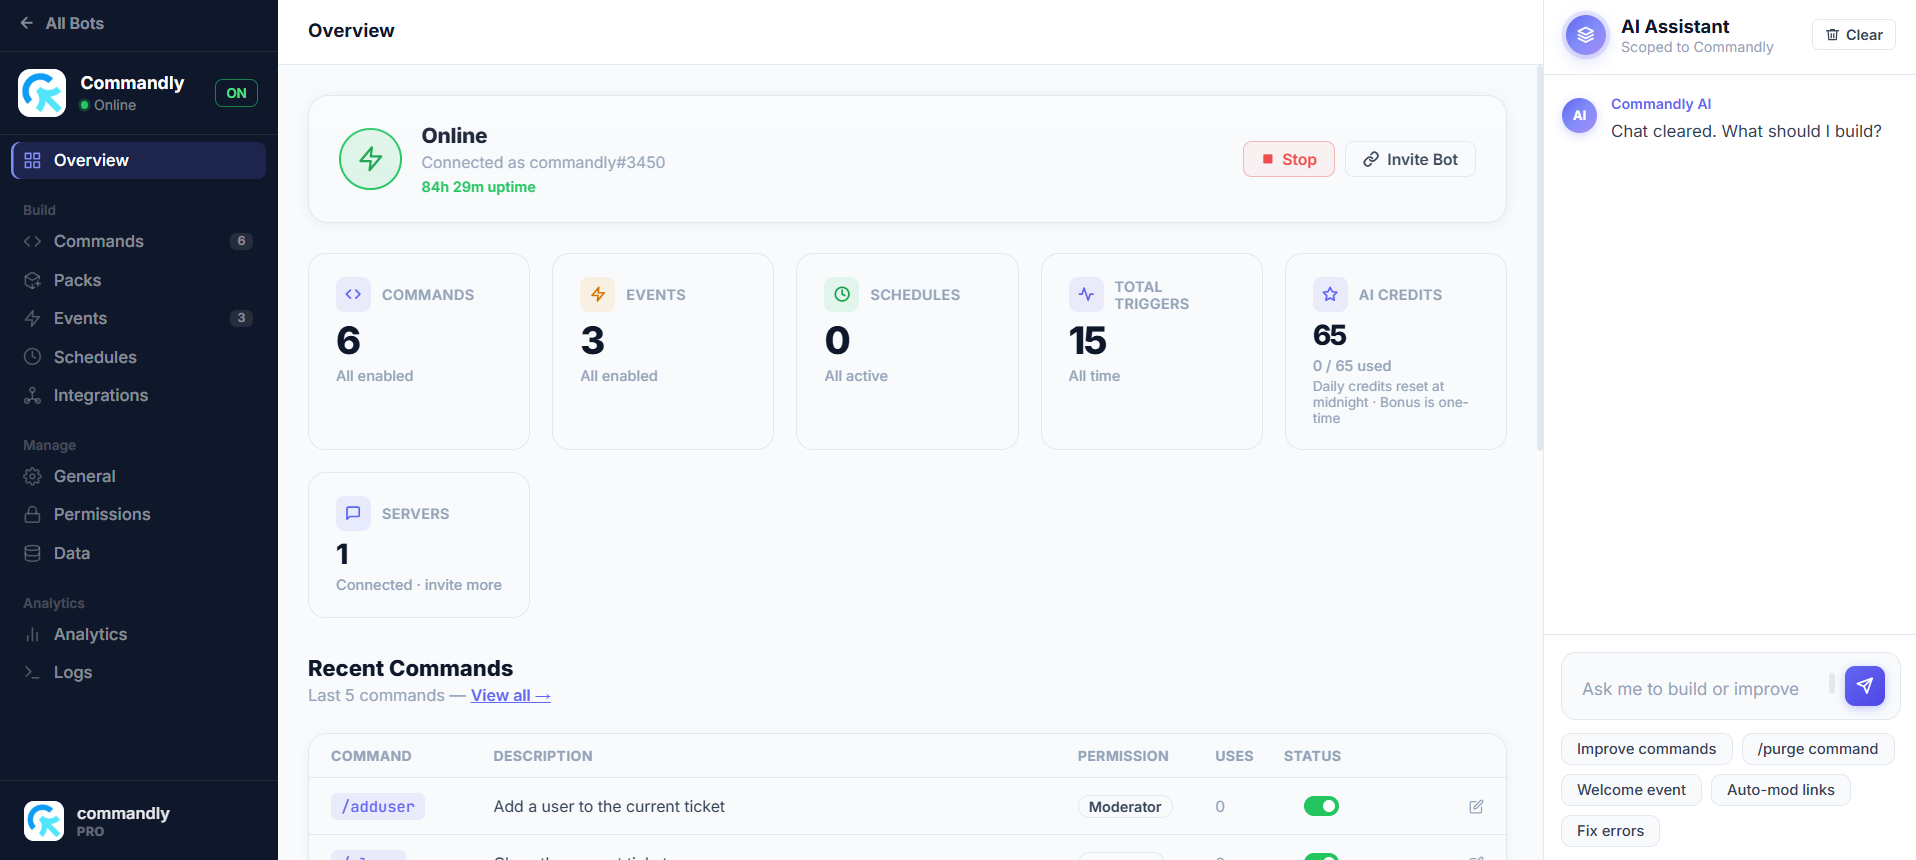Click the General gear icon
Screen dimensions: 1916x860
pos(33,476)
